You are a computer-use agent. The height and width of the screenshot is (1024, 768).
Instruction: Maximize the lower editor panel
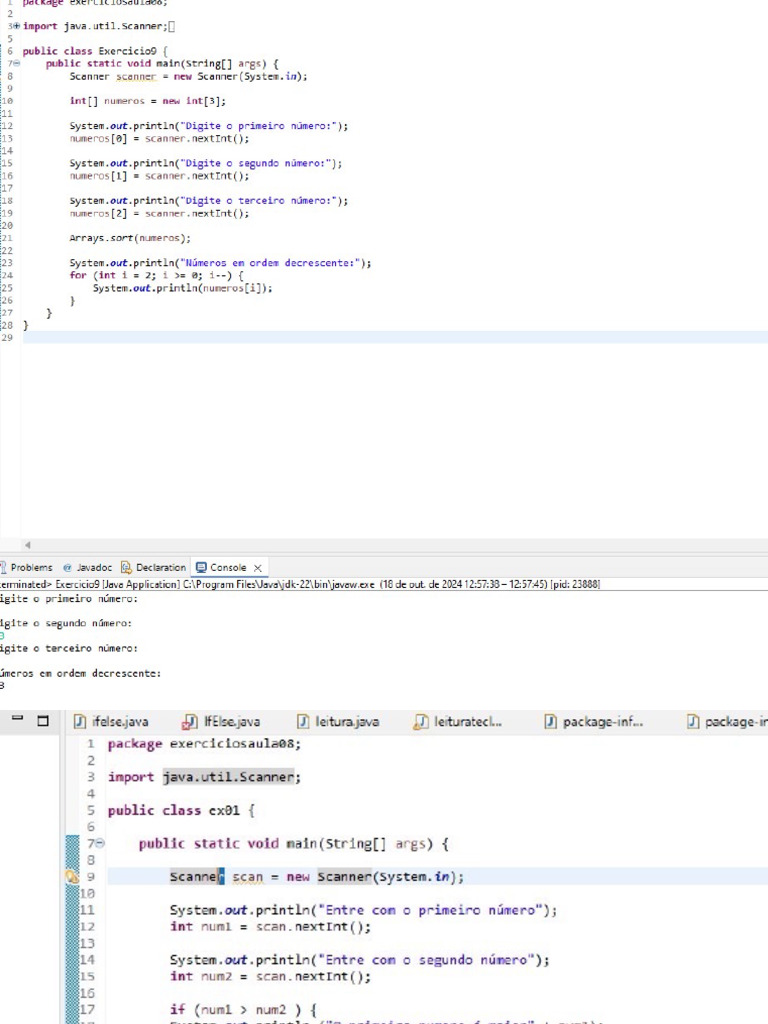(x=42, y=721)
